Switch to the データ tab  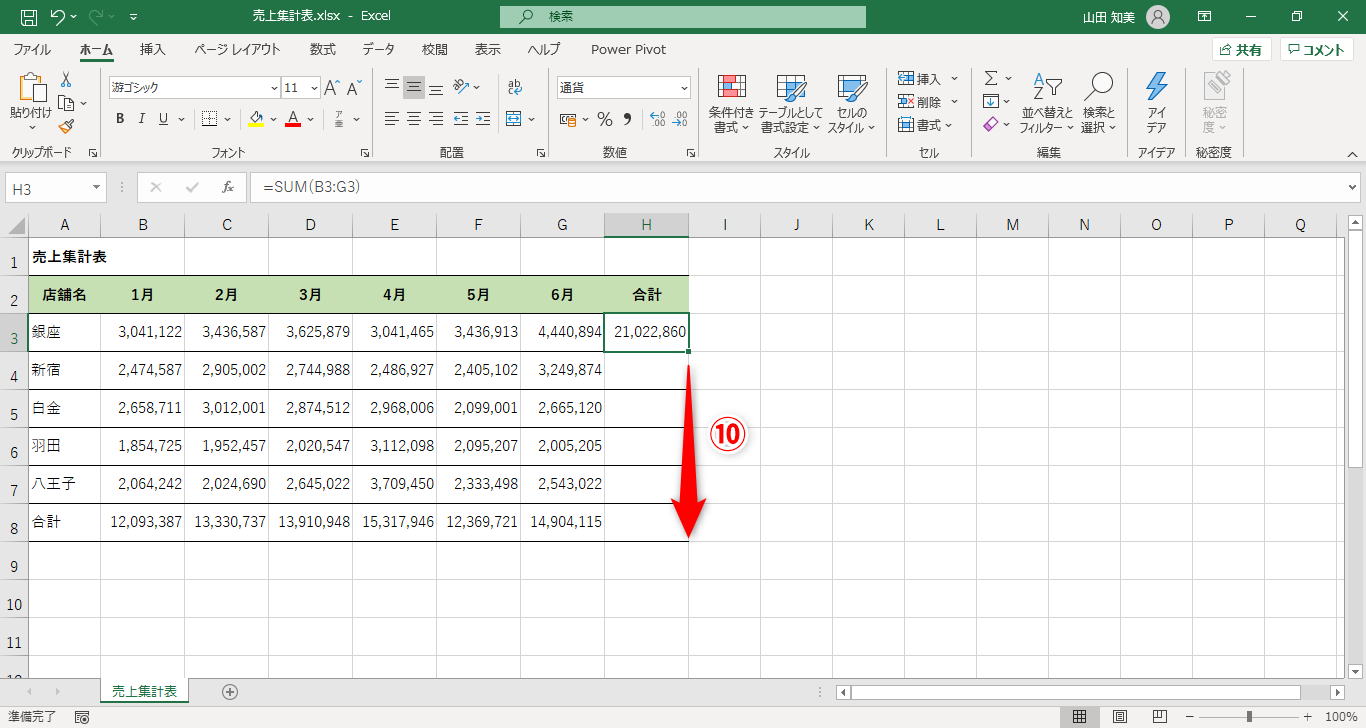[378, 49]
